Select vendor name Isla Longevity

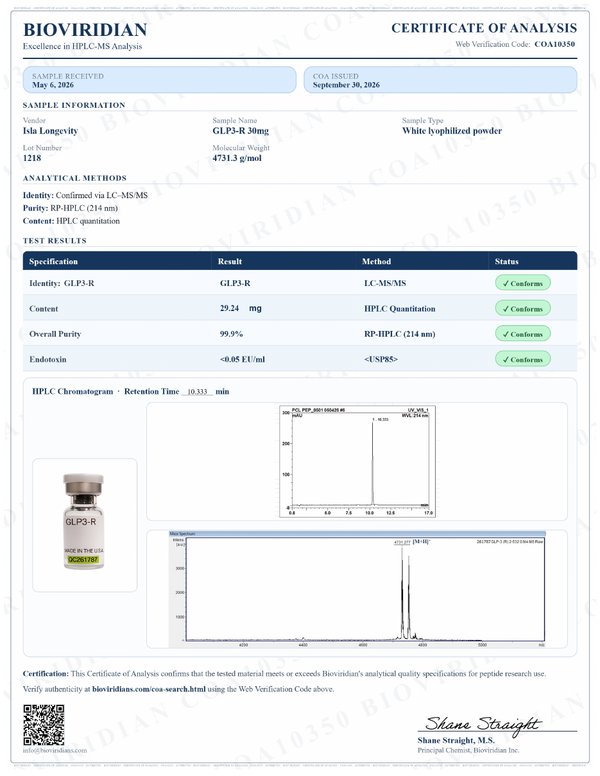click(x=50, y=131)
